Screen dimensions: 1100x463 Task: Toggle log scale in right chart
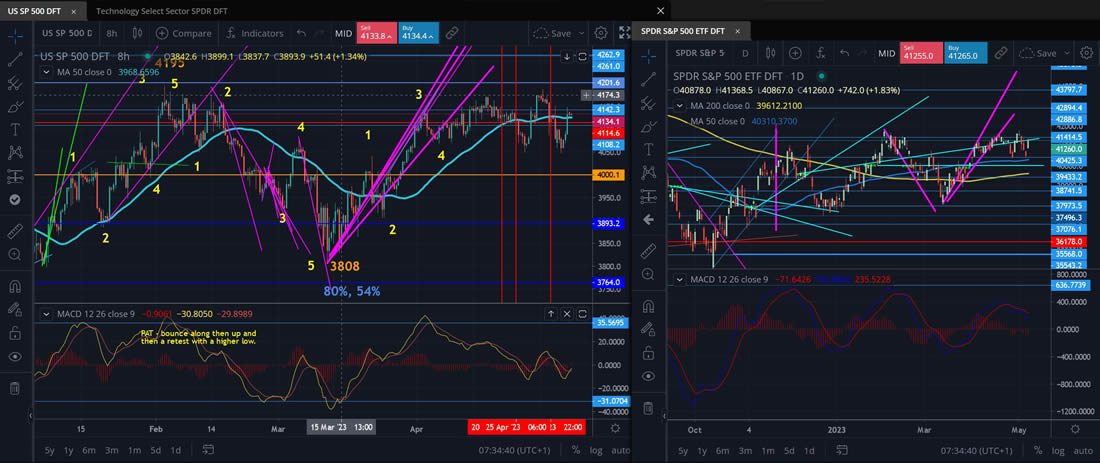[1057, 450]
